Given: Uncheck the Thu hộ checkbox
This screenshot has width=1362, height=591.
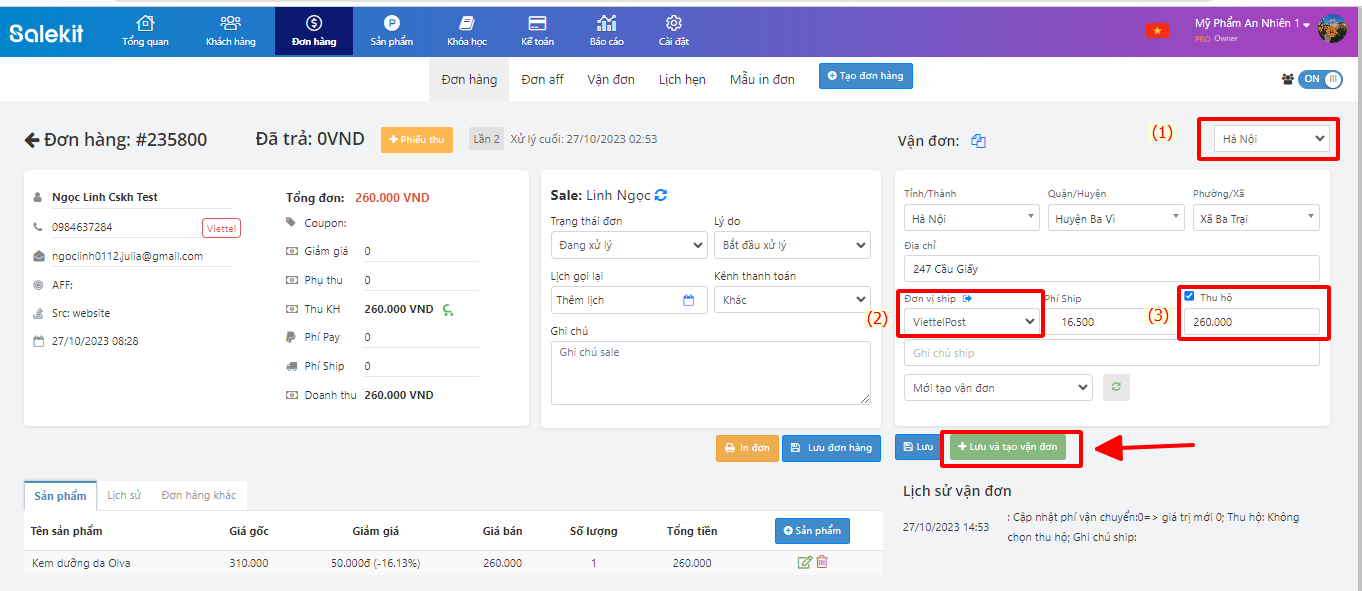Looking at the screenshot, I should coord(1189,296).
